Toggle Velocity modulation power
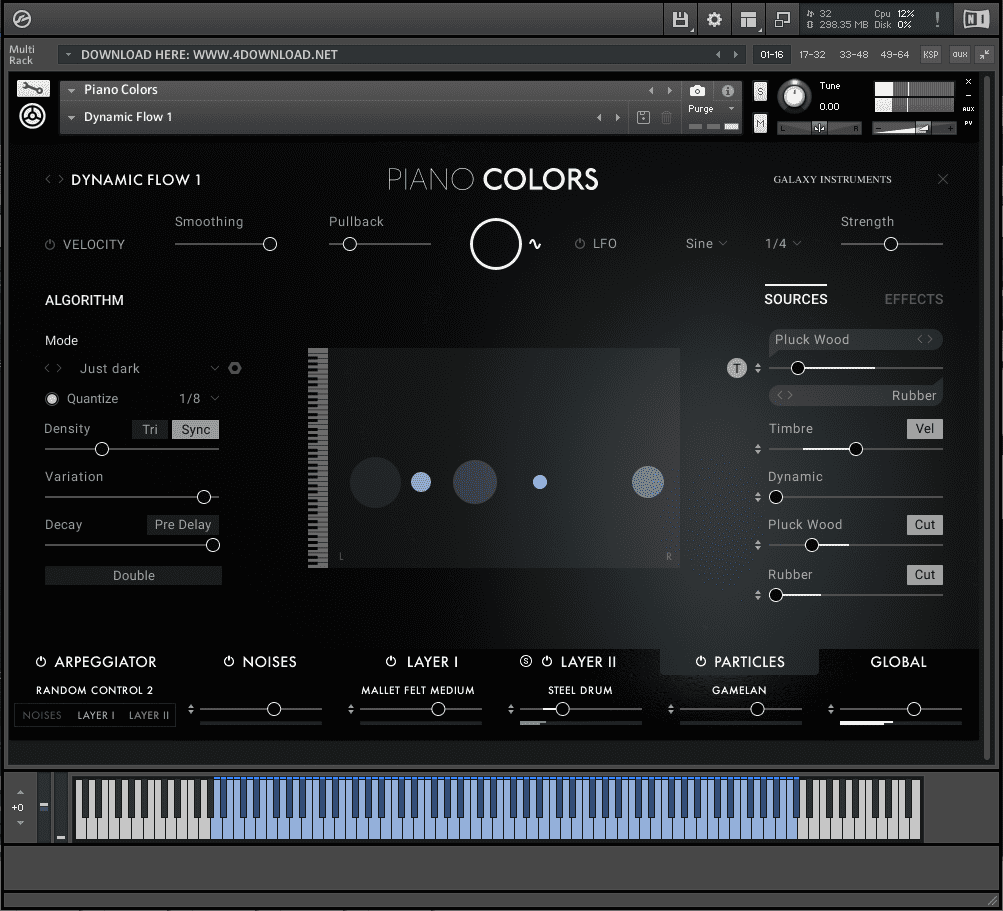 (50, 244)
